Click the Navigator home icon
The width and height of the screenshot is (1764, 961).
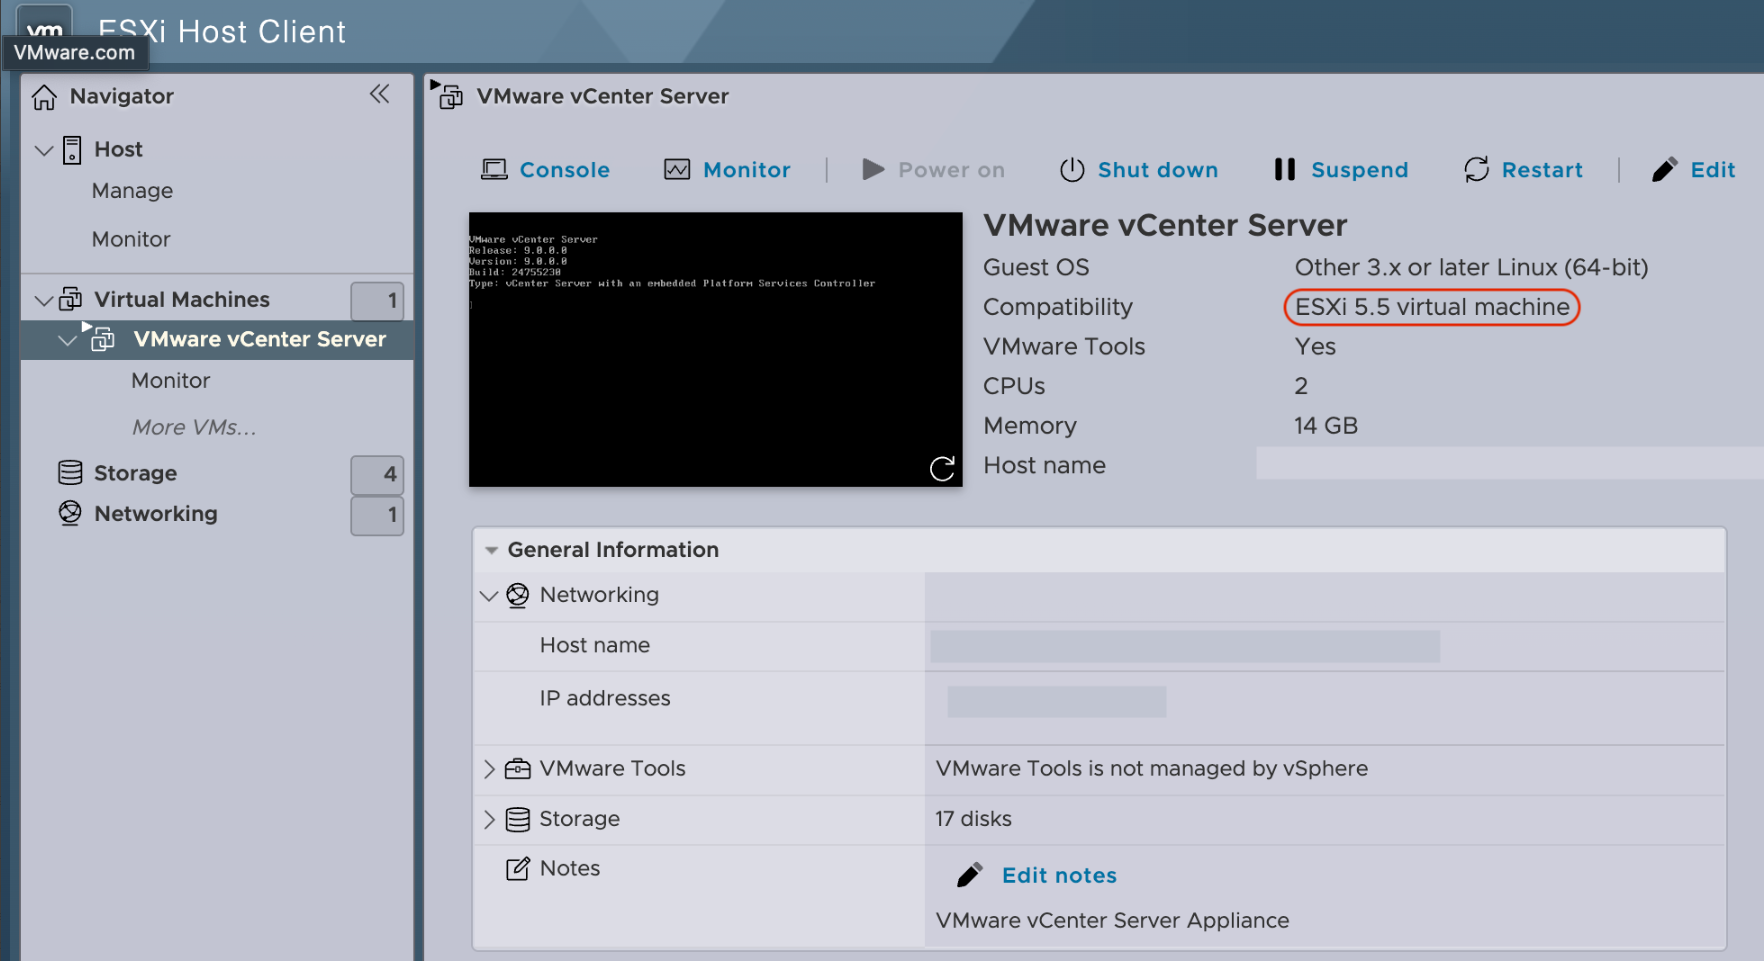[44, 97]
